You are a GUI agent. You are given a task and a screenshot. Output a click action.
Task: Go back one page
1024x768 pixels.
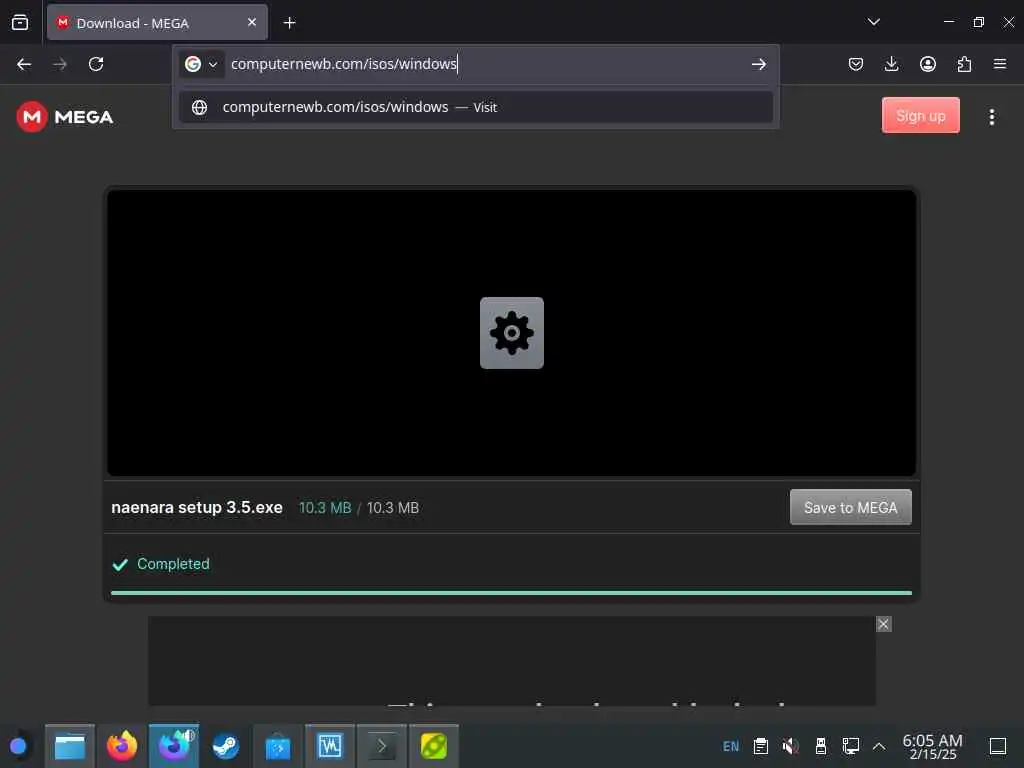24,64
